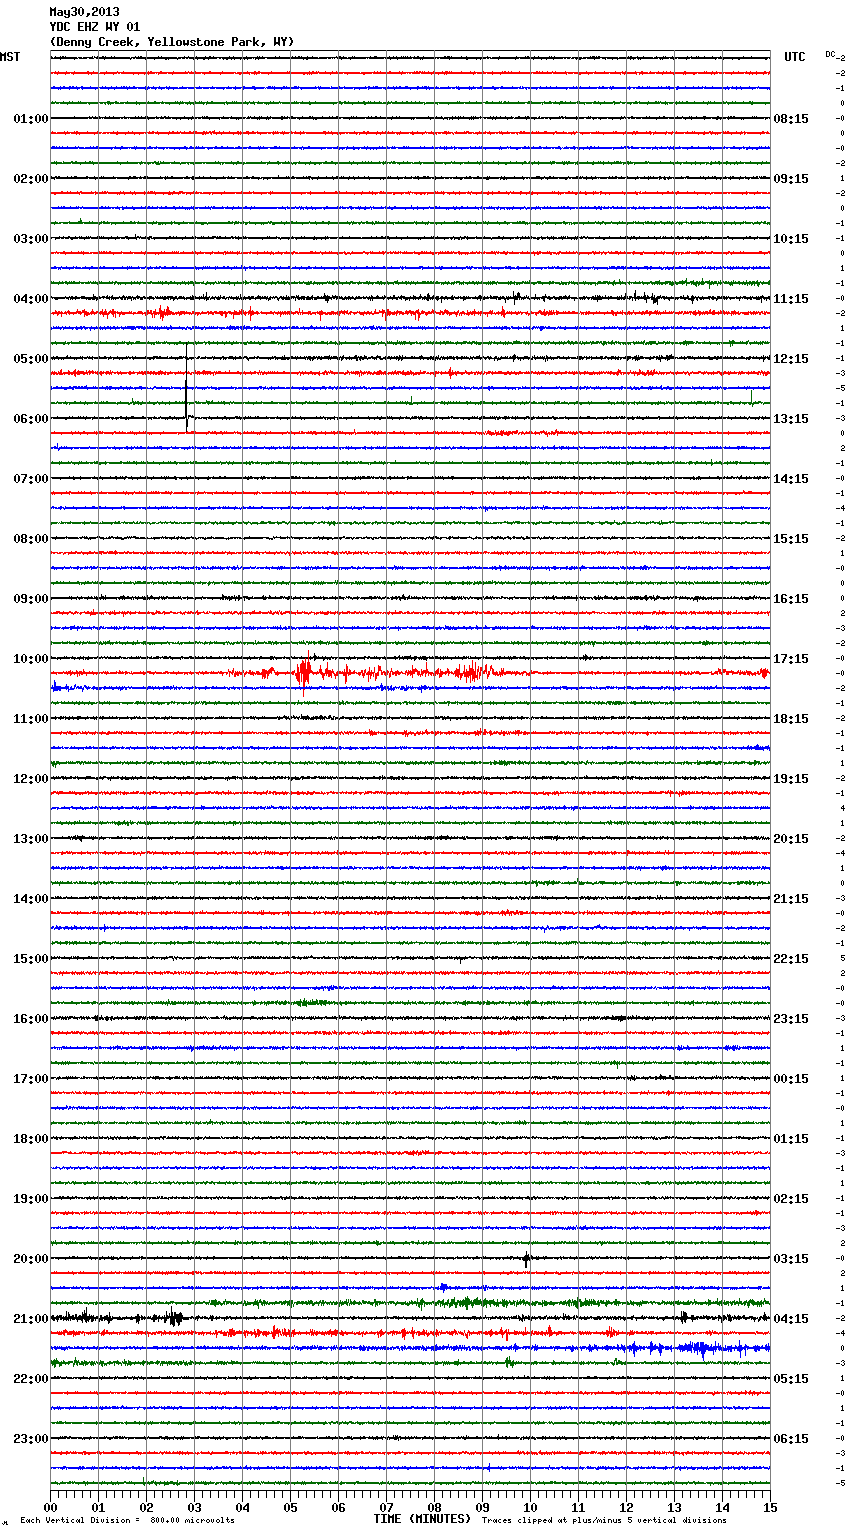Select the 22:00 MST time label
Screen dimensions: 850x1534
pos(31,1379)
